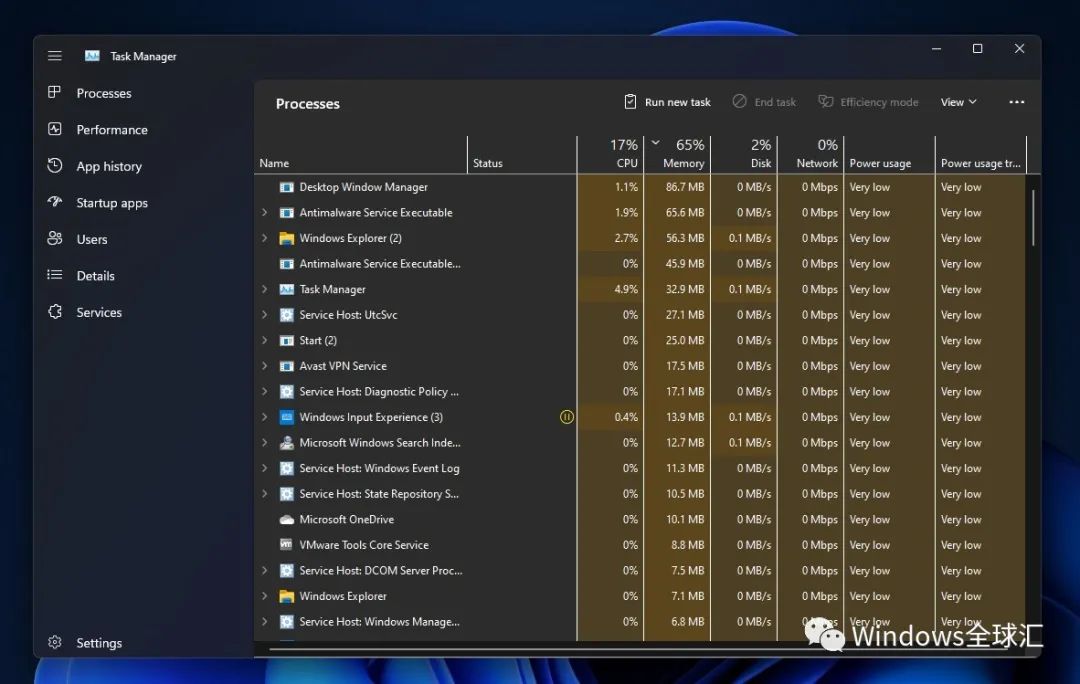Select the VMware Tools Core Service row

[641, 545]
